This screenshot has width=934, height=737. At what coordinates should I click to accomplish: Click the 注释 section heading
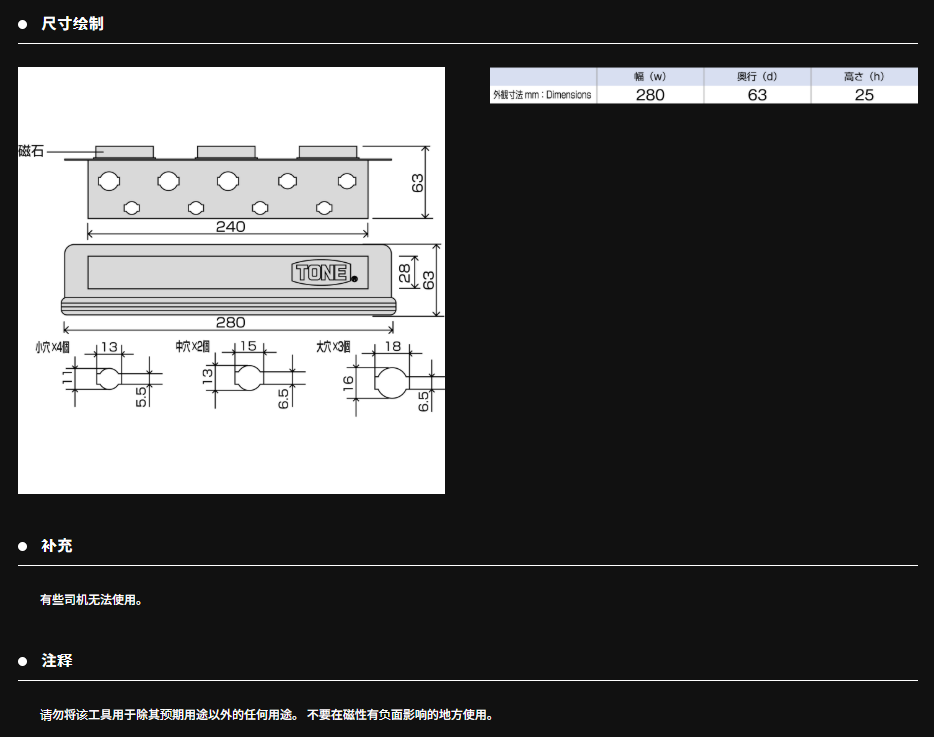point(57,661)
